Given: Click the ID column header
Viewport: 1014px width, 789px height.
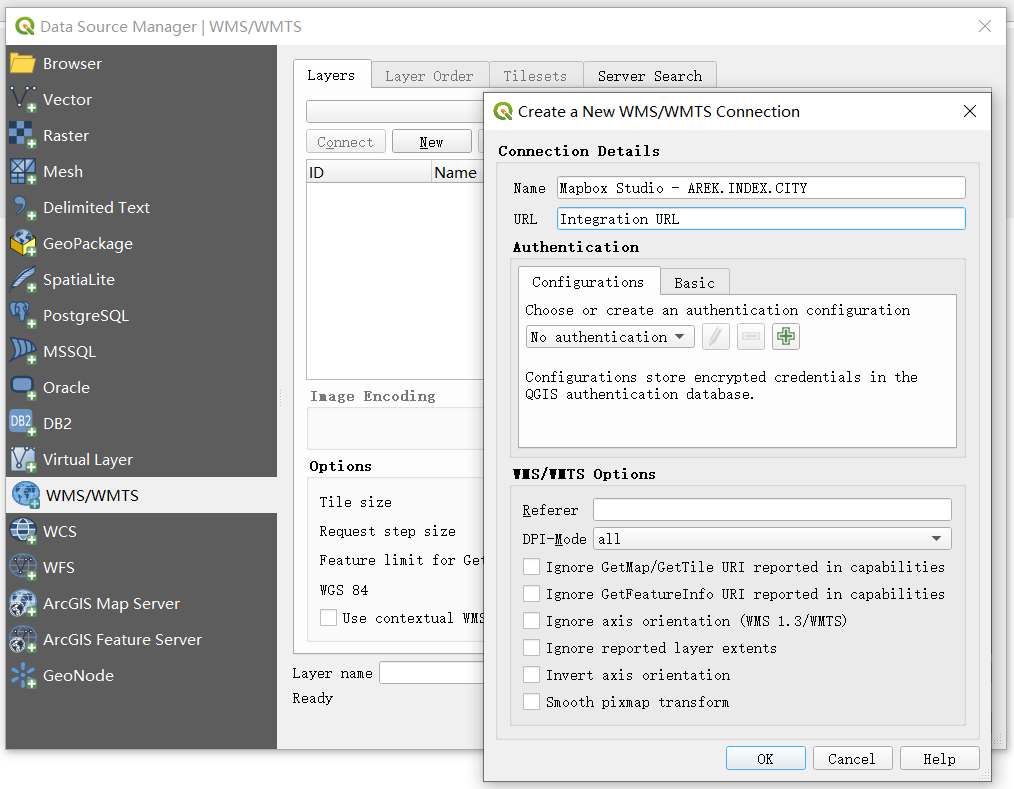Looking at the screenshot, I should click(x=369, y=173).
